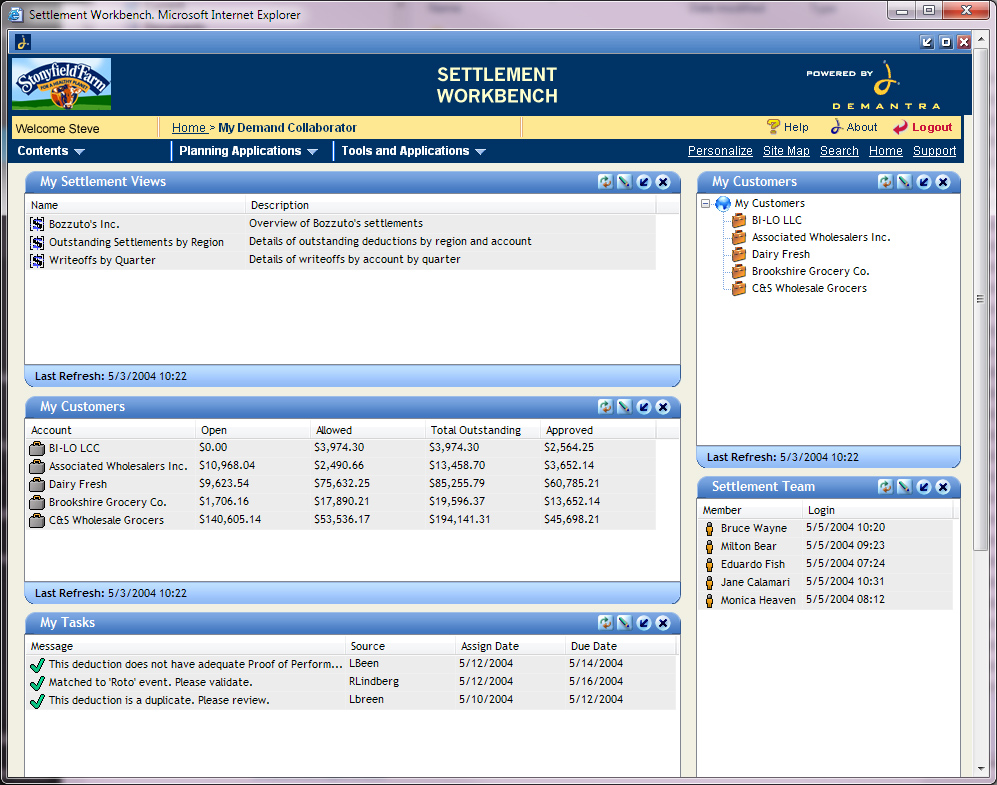Screen dimensions: 997x785
Task: Click the Support link
Action: (x=934, y=151)
